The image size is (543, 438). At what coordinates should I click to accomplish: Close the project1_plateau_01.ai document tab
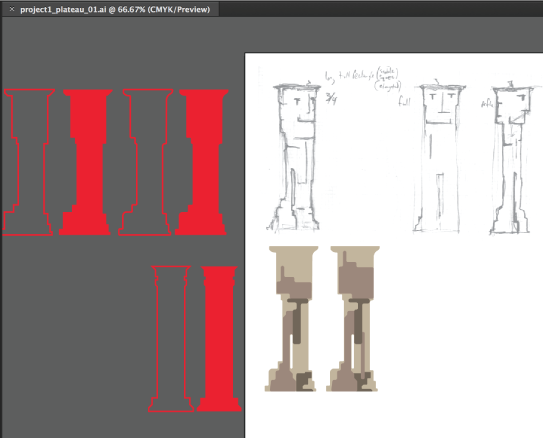[12, 9]
